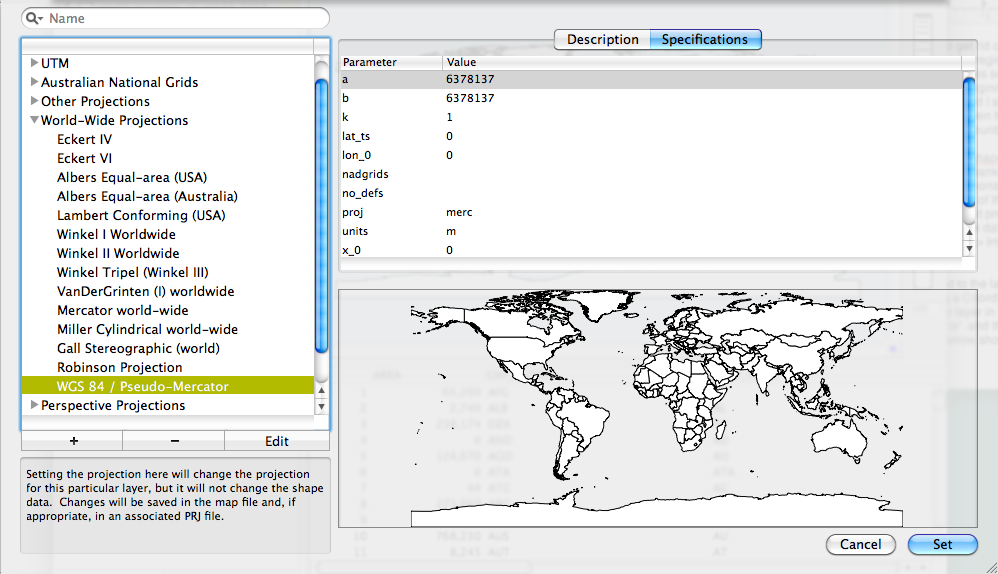Select Robinson Projection in the list
This screenshot has width=998, height=574.
point(119,367)
